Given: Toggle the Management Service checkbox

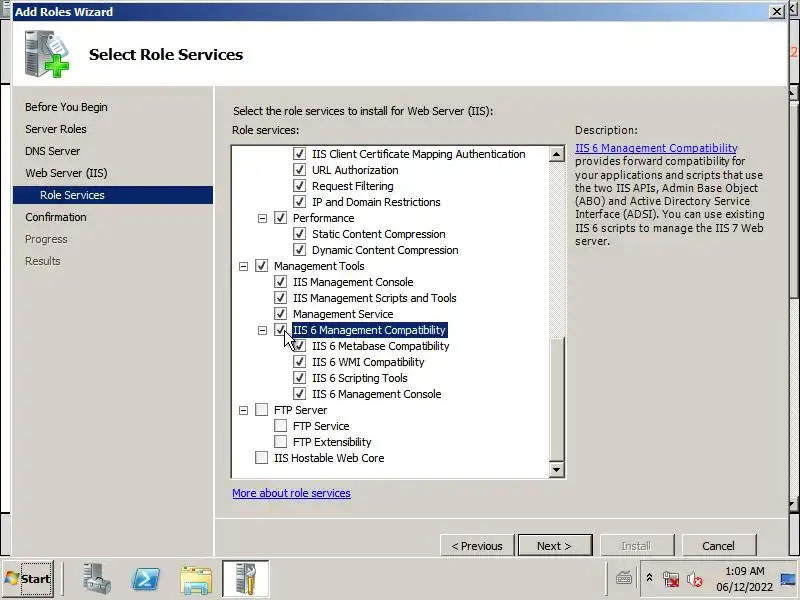Looking at the screenshot, I should [x=280, y=314].
